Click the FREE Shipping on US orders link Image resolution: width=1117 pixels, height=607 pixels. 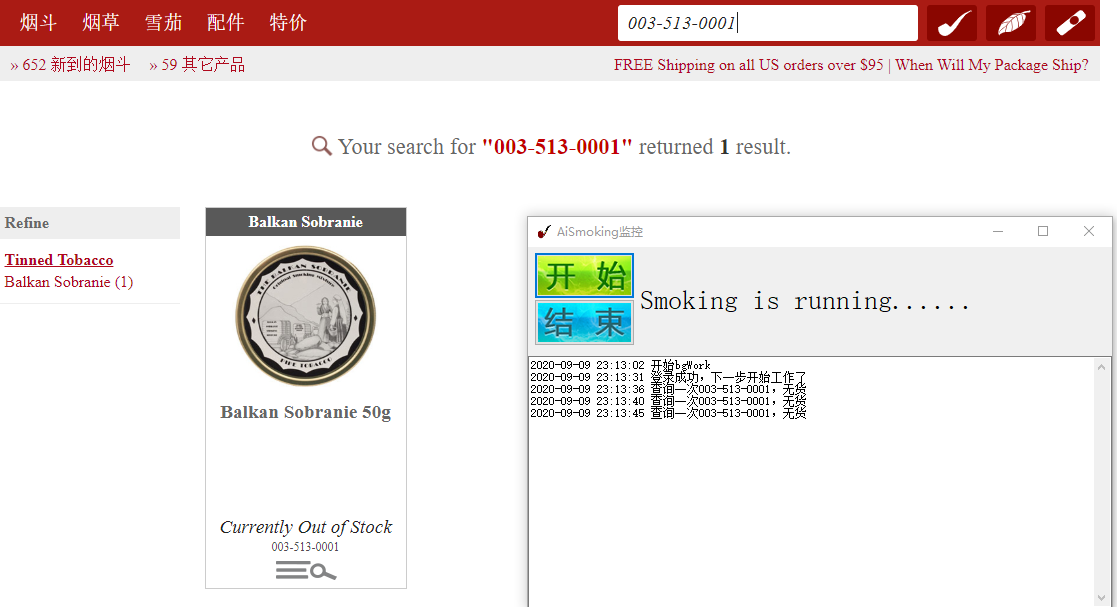pyautogui.click(x=748, y=65)
